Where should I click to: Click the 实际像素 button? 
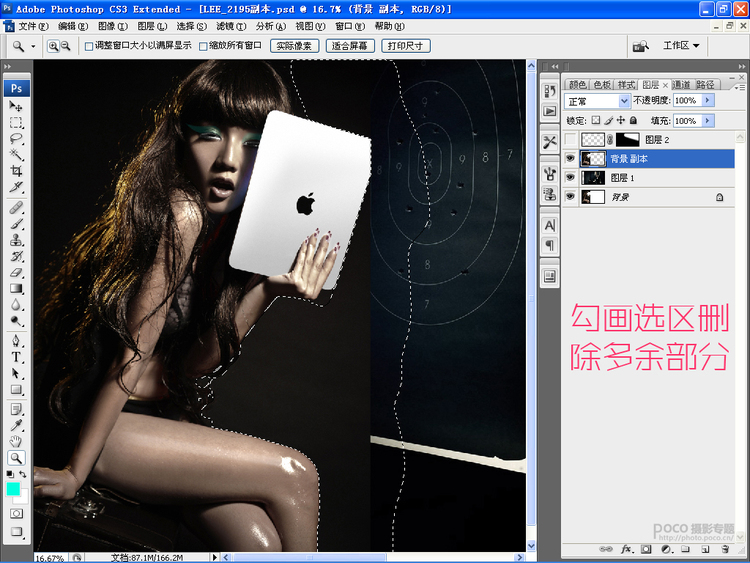294,46
